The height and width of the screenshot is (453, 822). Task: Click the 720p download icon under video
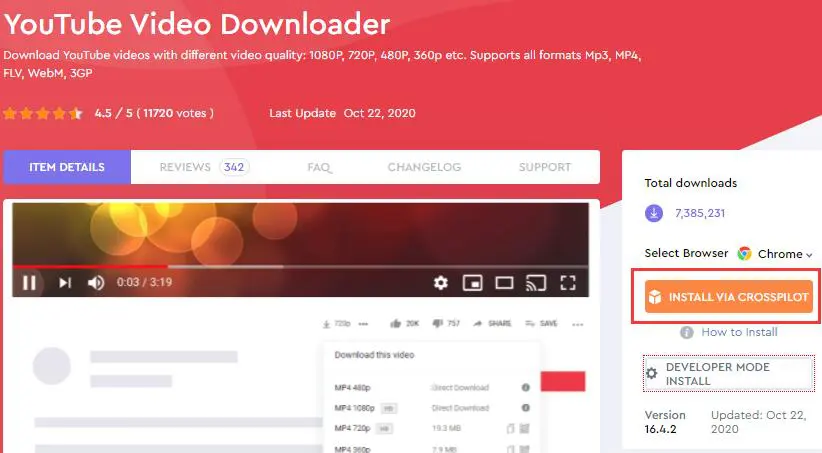tap(326, 324)
